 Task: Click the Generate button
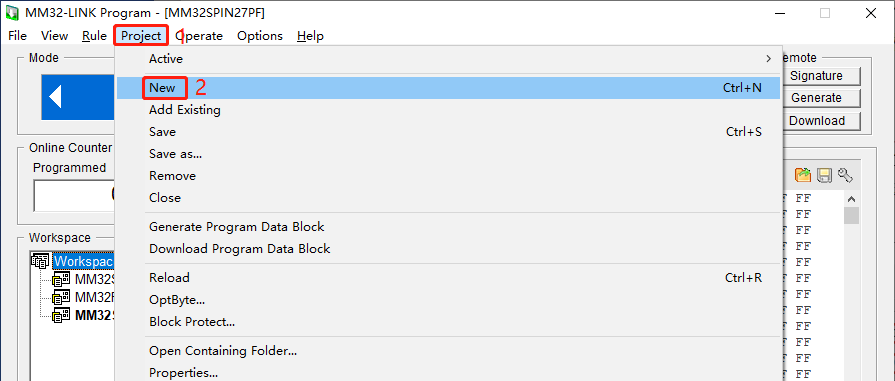(x=816, y=98)
